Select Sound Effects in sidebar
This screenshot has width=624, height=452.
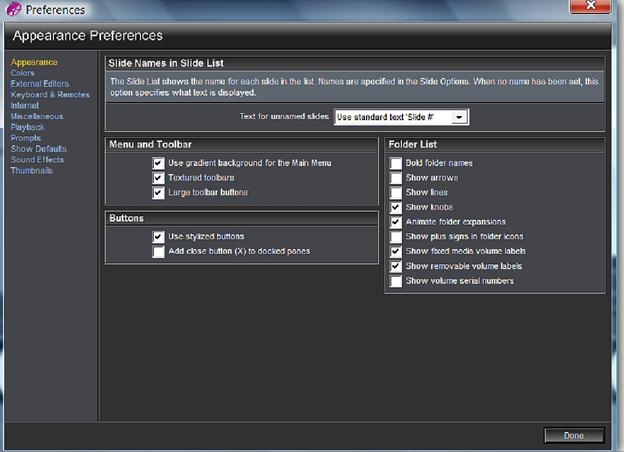pyautogui.click(x=37, y=160)
